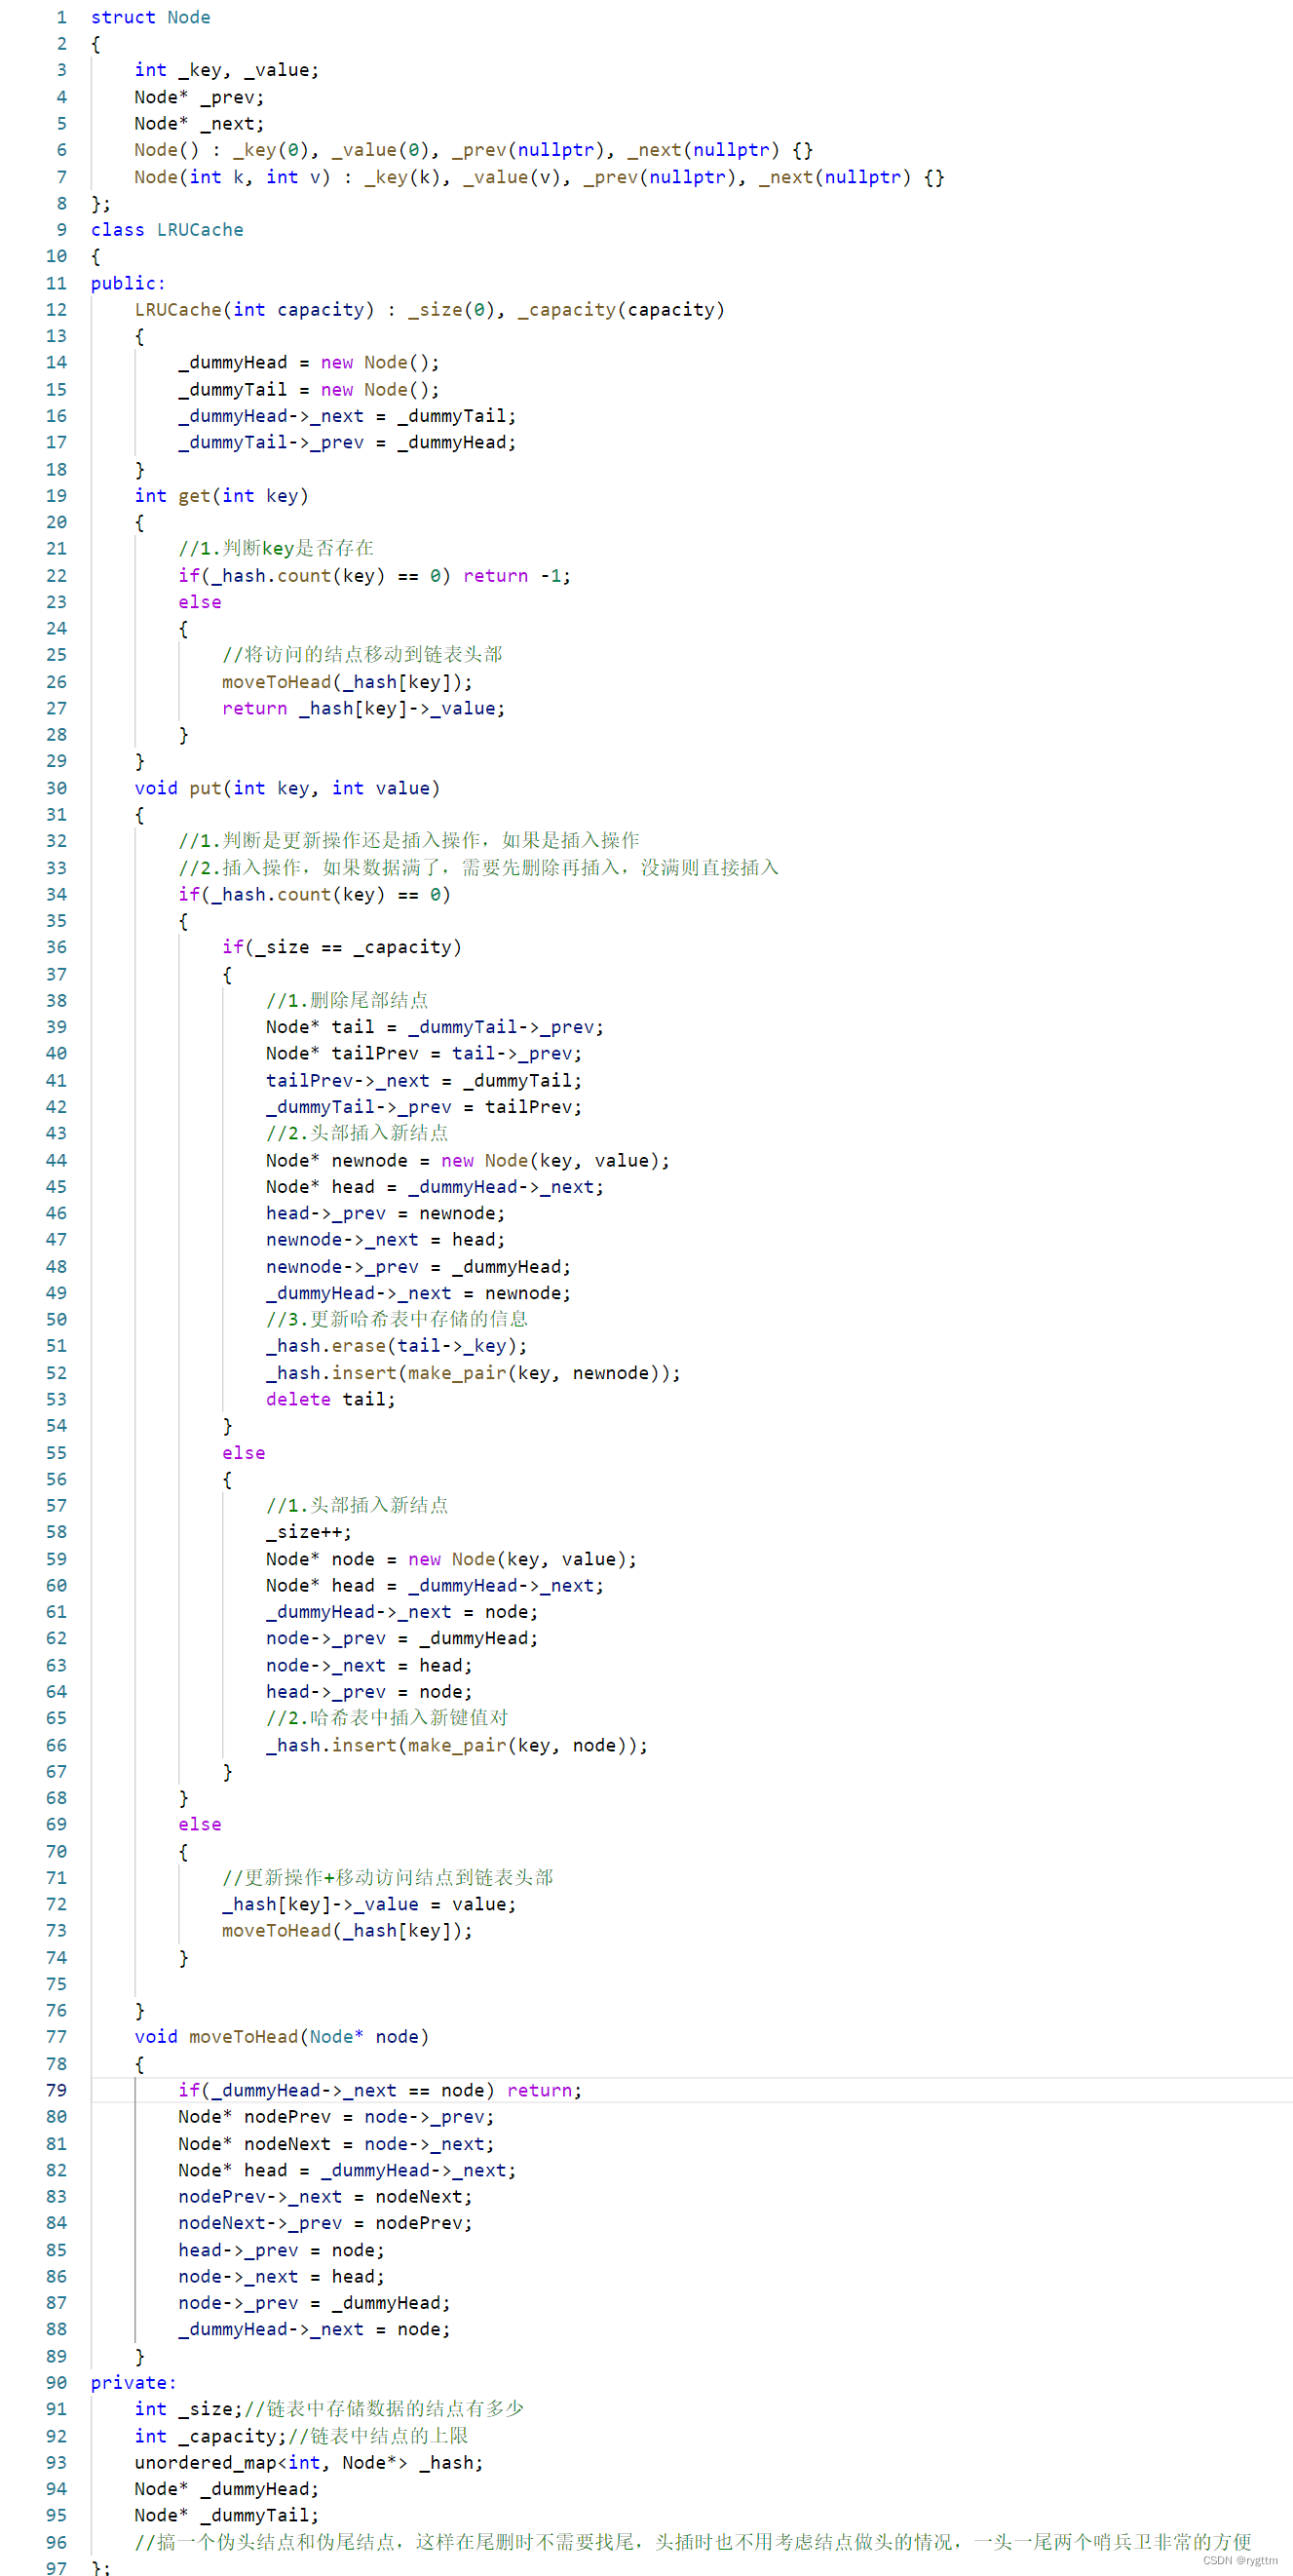Click line number 1 in the gutter
Image resolution: width=1293 pixels, height=2576 pixels.
point(62,17)
